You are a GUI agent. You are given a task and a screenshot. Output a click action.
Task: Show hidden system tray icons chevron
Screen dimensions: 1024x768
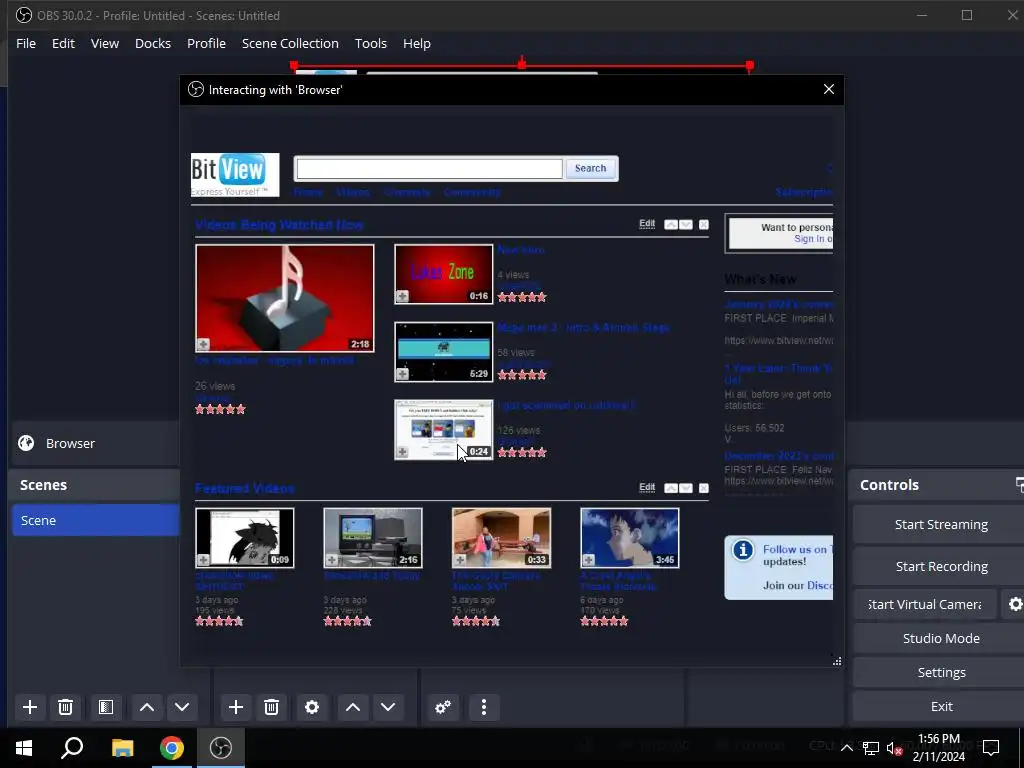coord(846,748)
